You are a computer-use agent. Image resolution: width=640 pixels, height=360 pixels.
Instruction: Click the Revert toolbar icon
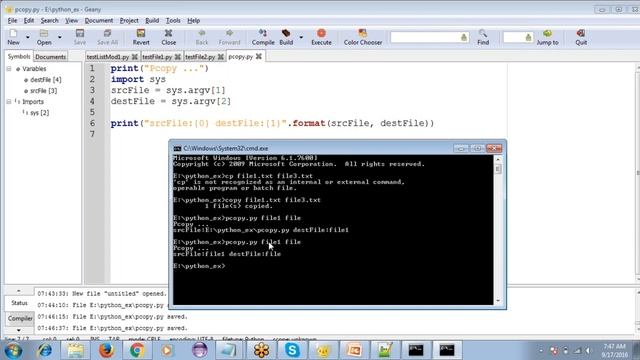click(x=141, y=37)
